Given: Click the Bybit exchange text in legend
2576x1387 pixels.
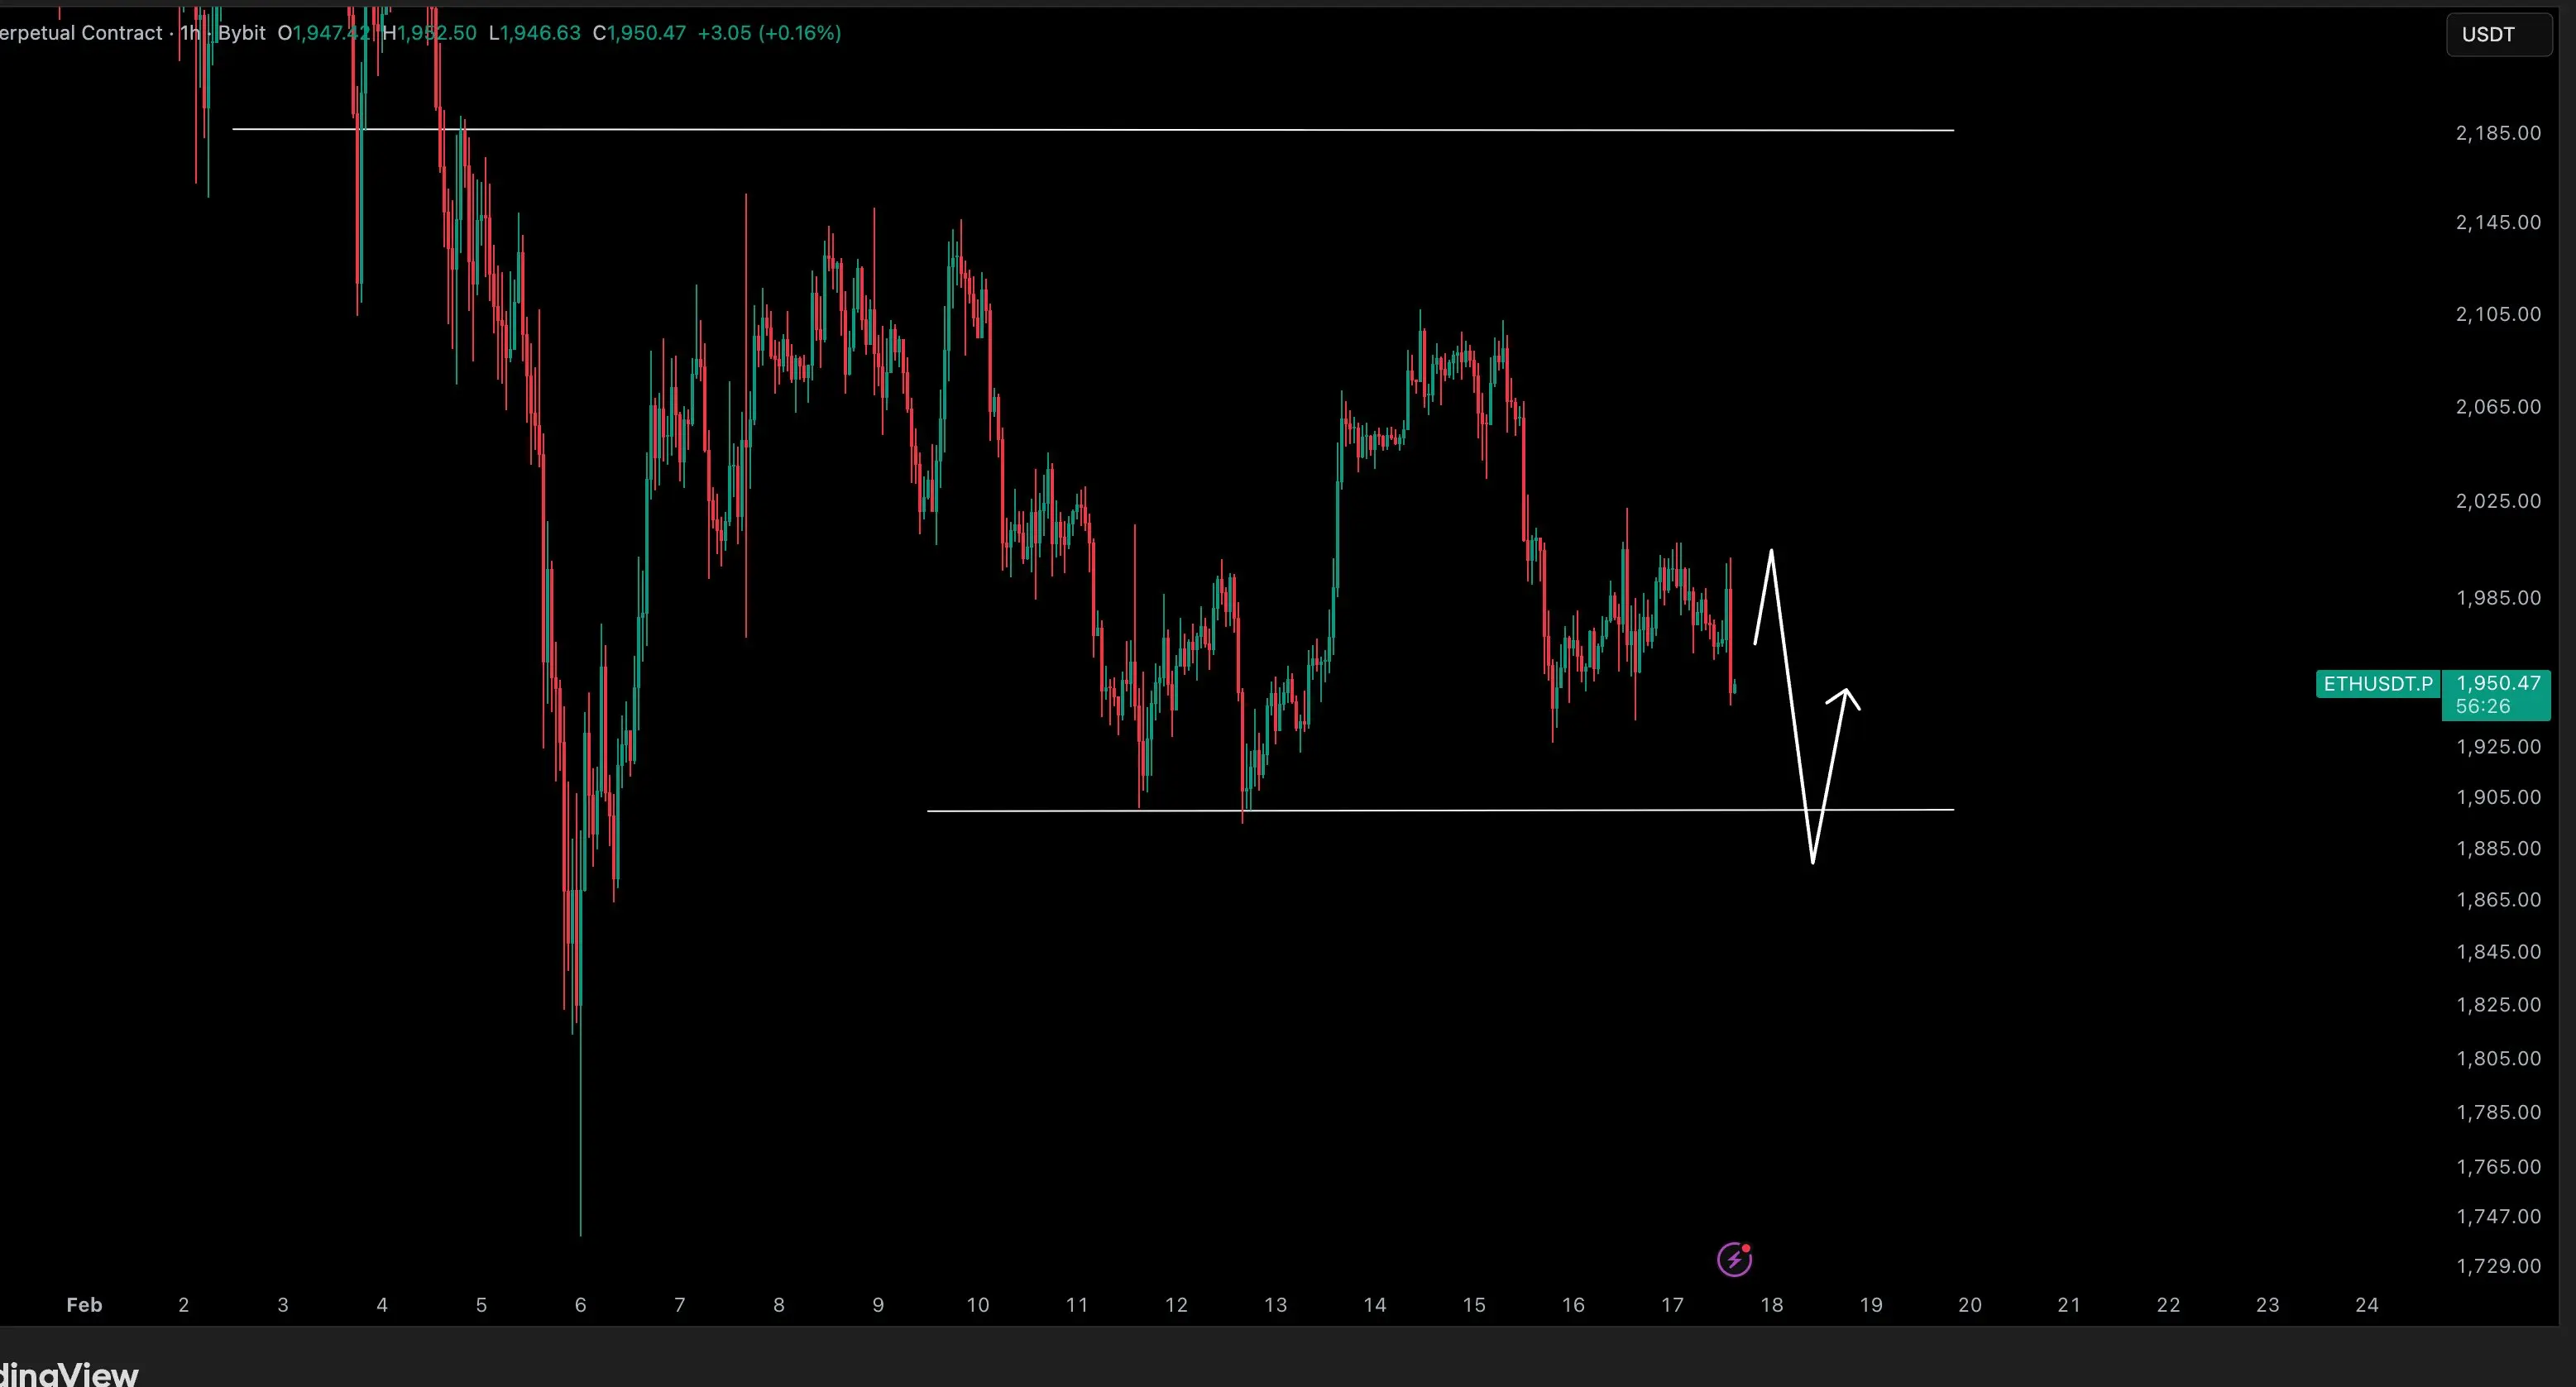Looking at the screenshot, I should pos(242,33).
